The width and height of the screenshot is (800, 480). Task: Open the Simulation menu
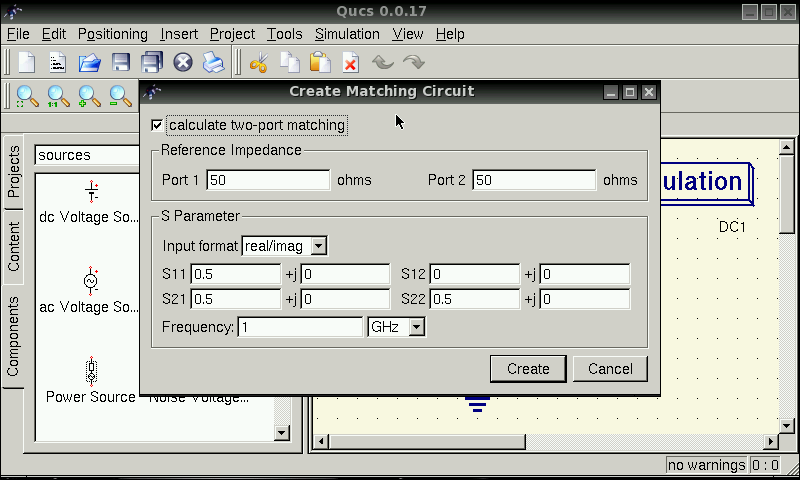tap(347, 34)
